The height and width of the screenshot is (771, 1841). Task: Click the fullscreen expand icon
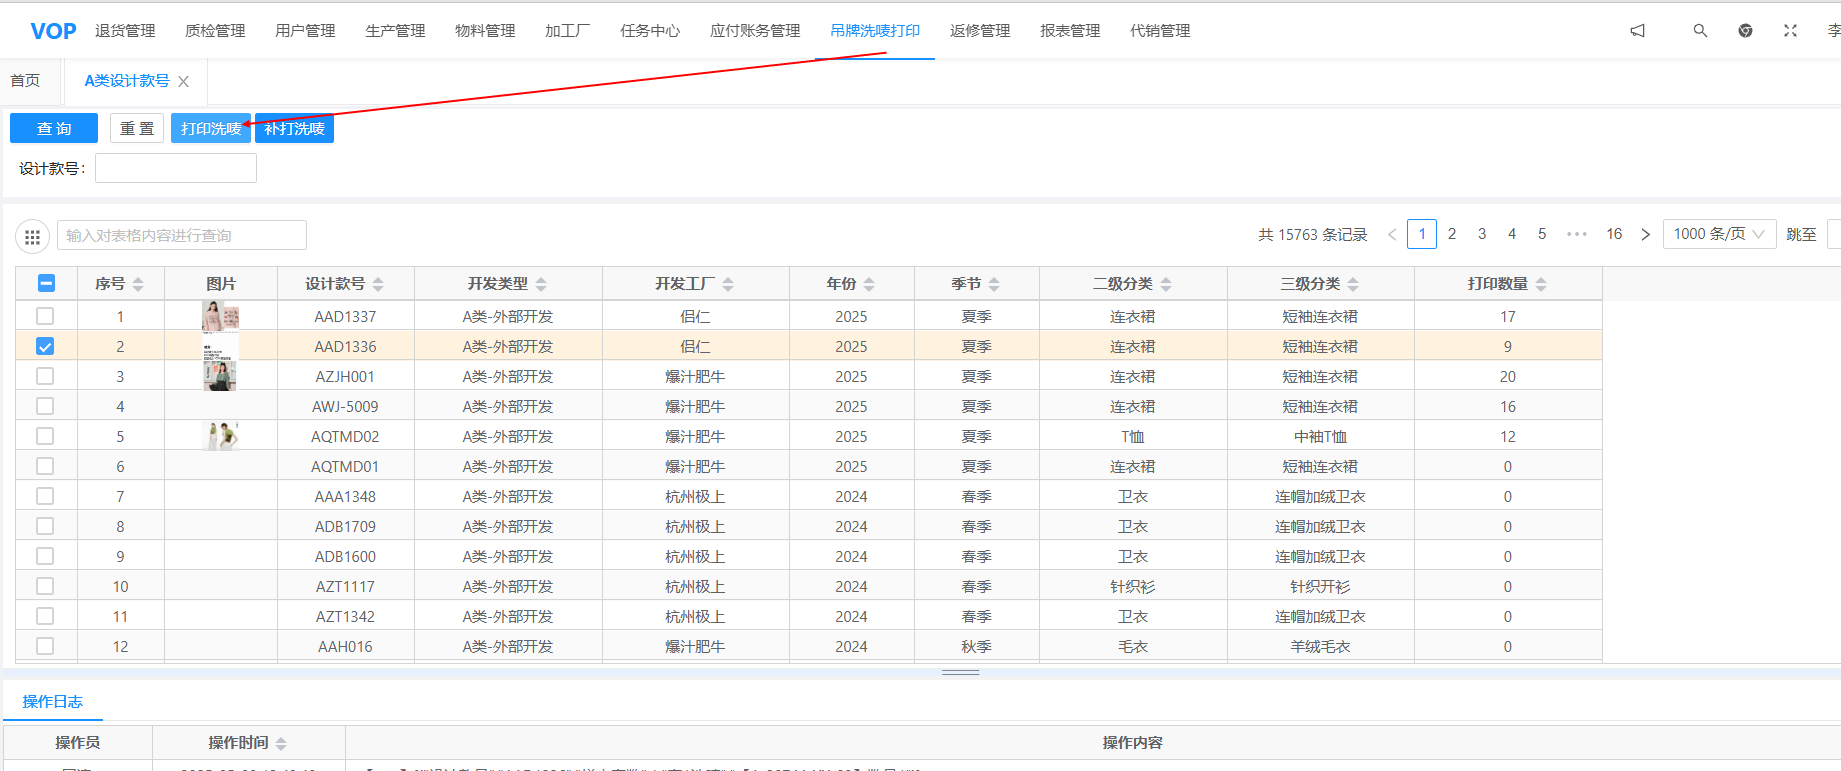click(1790, 31)
